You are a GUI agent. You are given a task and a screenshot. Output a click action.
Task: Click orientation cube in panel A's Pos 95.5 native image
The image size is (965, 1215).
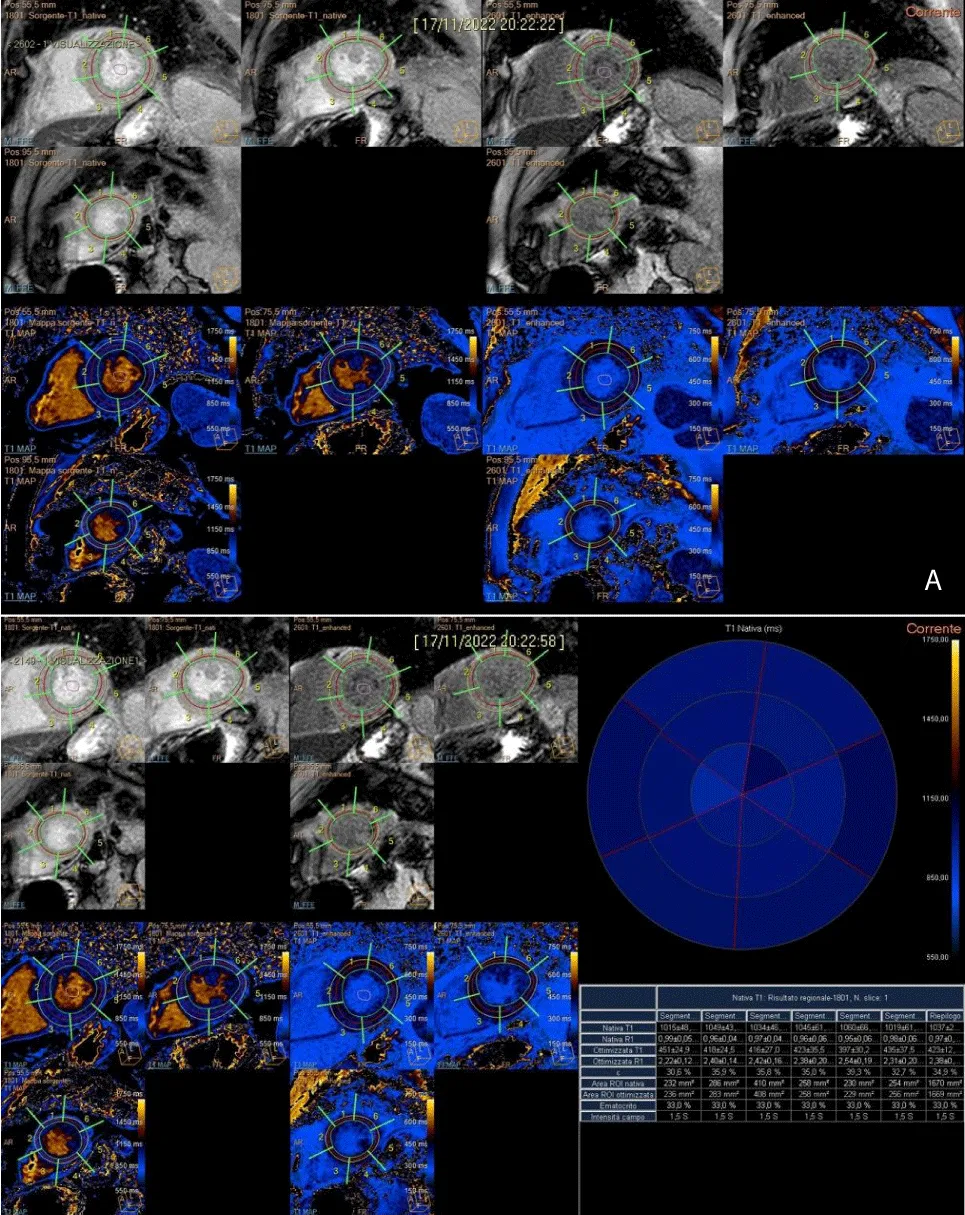(x=225, y=276)
